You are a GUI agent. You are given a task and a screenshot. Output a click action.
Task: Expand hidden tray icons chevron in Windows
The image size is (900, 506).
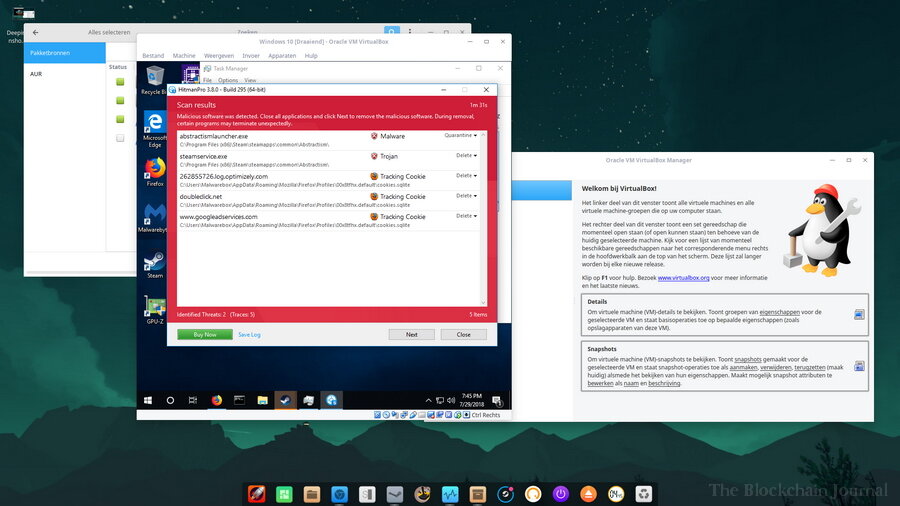pyautogui.click(x=428, y=400)
